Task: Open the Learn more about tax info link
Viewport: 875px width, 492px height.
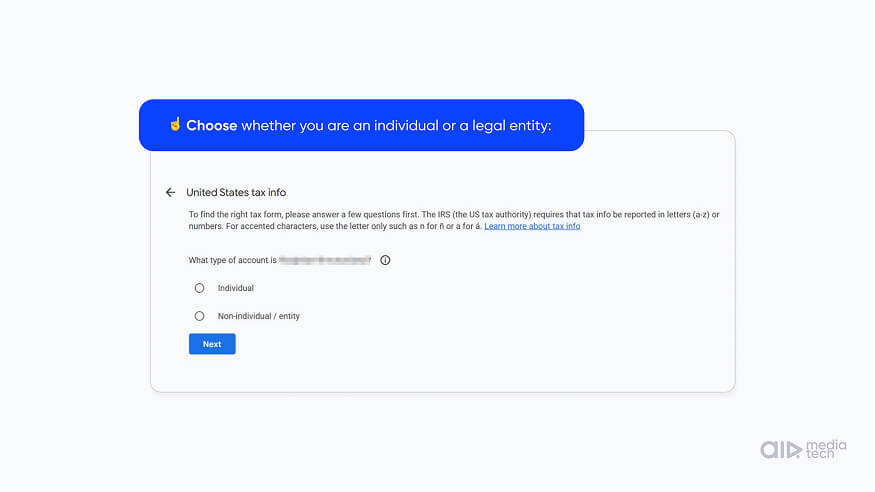Action: pyautogui.click(x=532, y=226)
